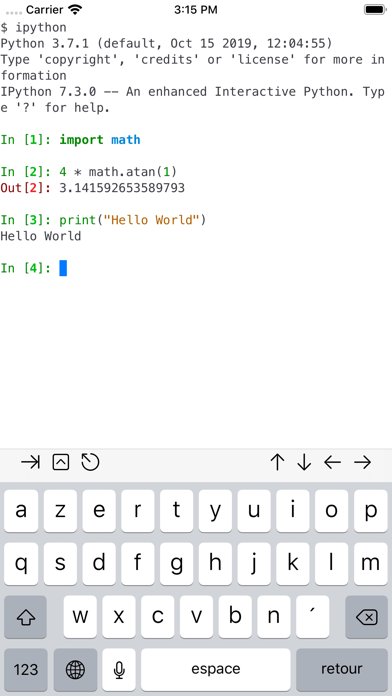Tap the retour key
Viewport: 392px width, 696px height.
pyautogui.click(x=342, y=669)
